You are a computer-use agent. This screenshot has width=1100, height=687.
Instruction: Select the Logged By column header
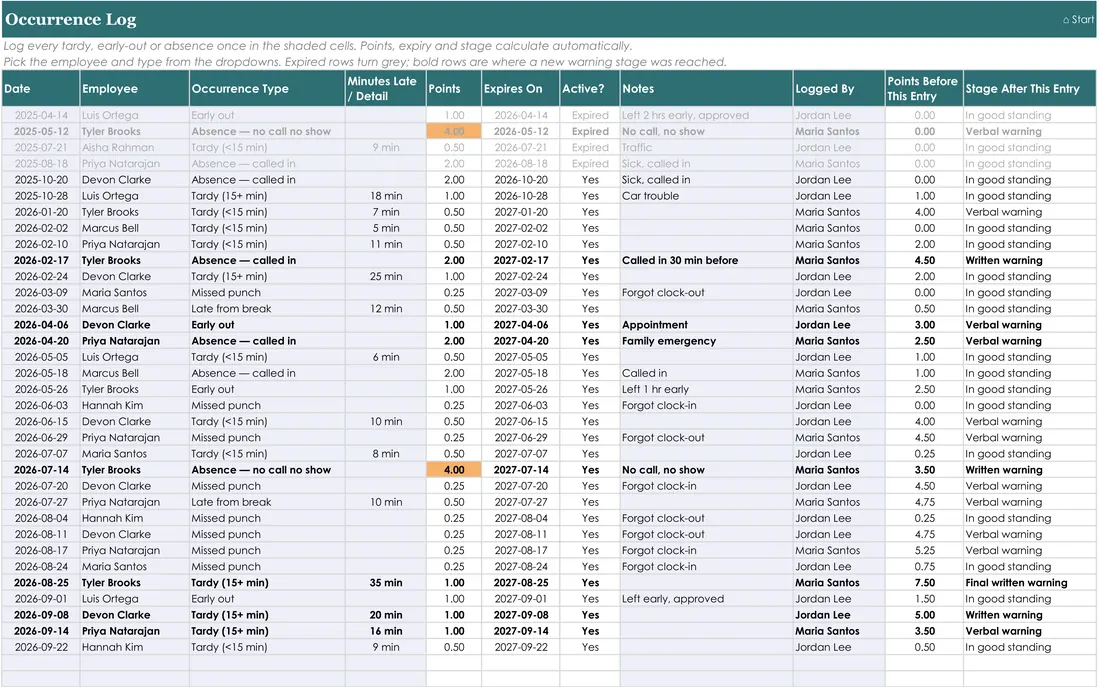[x=839, y=88]
